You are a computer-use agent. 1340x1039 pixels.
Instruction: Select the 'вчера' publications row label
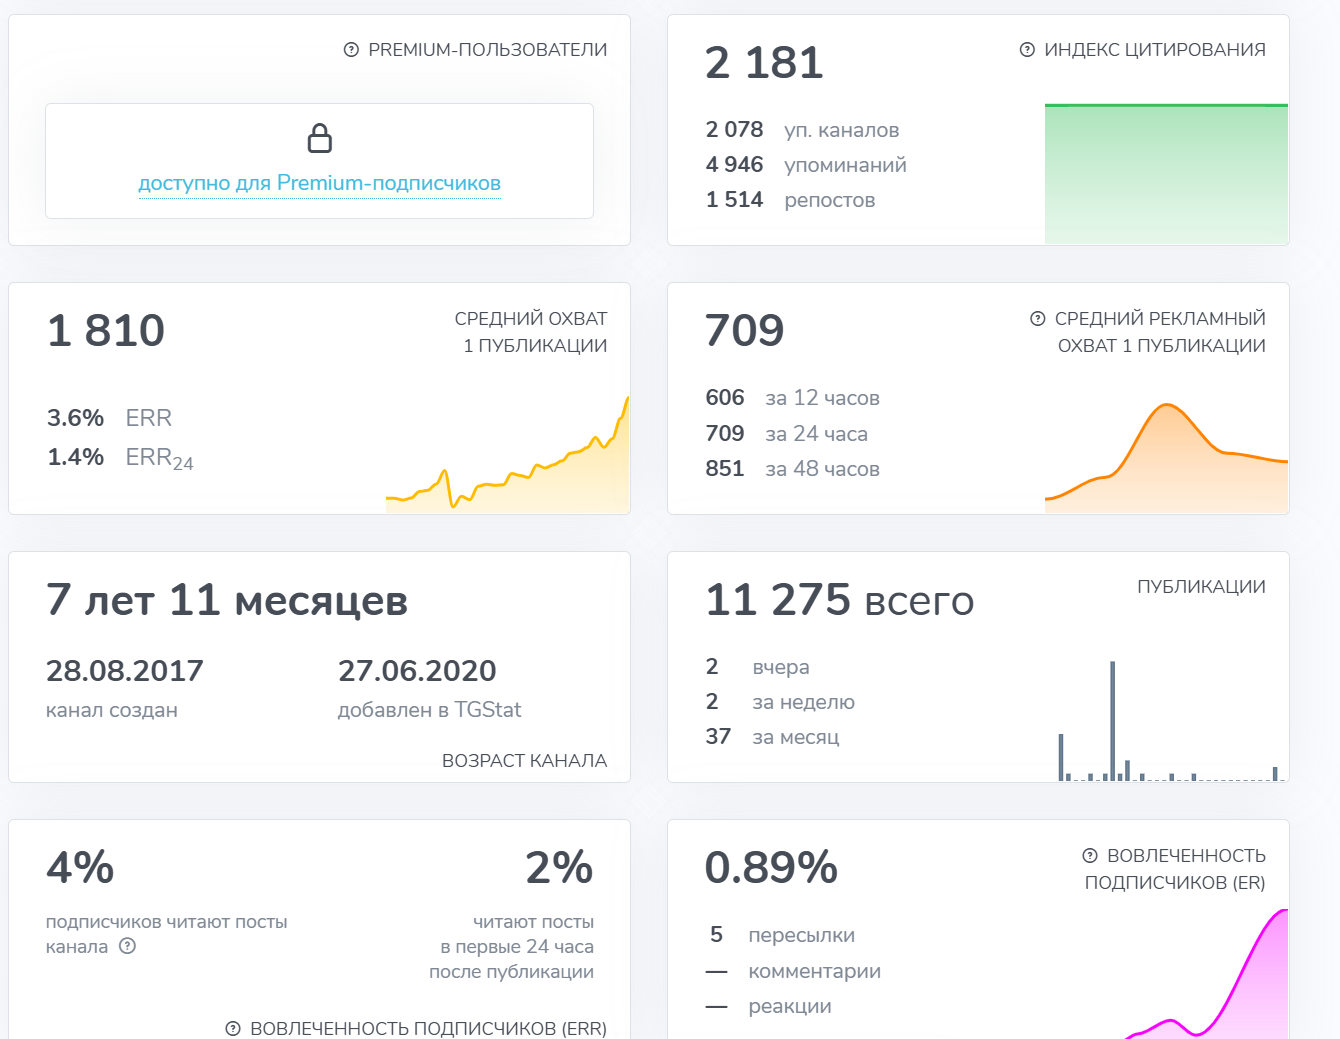coord(781,667)
